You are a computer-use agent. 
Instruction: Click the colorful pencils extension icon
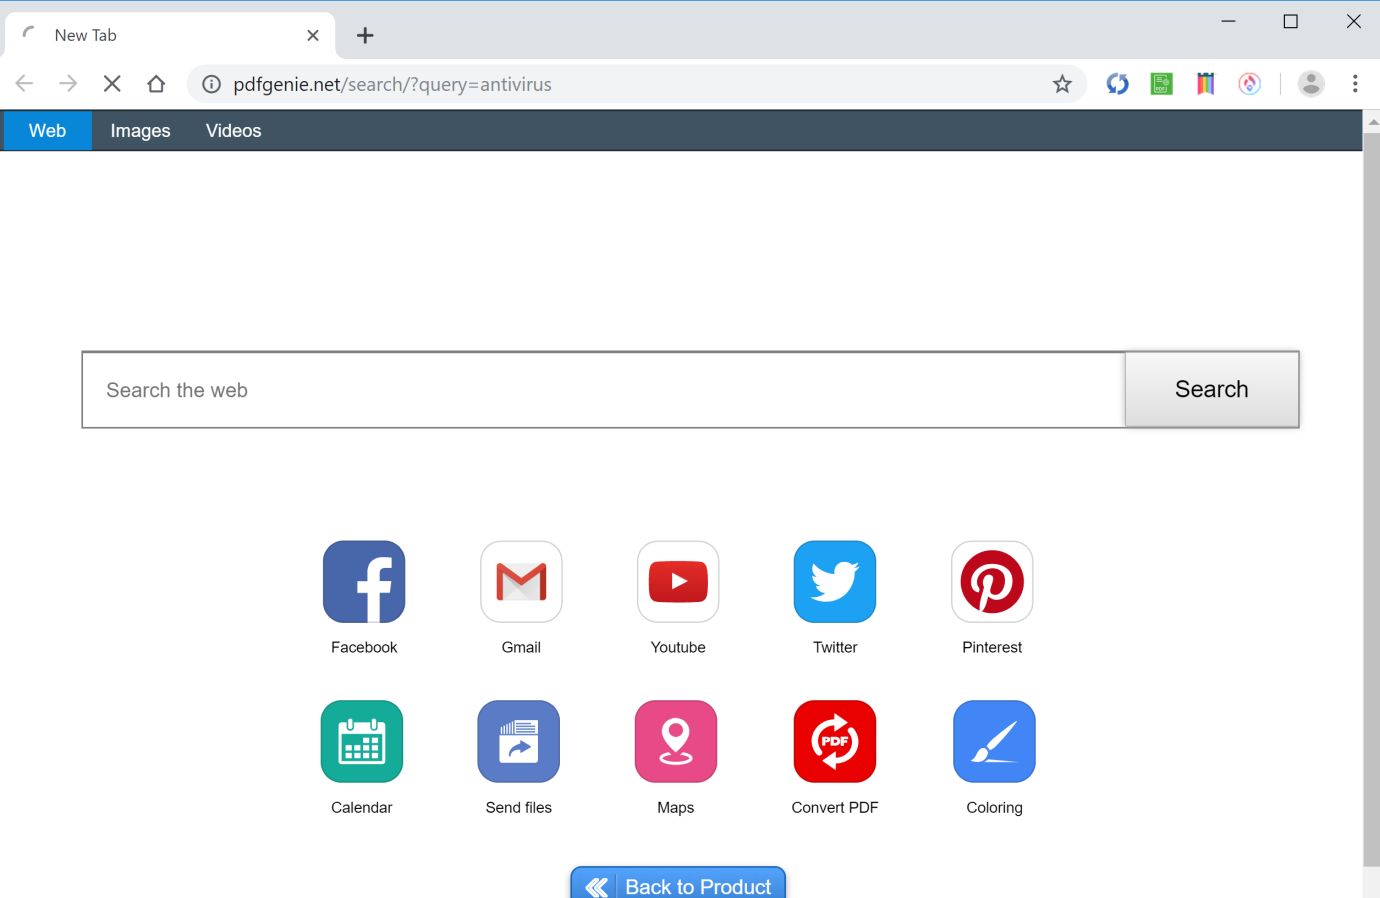pos(1205,84)
